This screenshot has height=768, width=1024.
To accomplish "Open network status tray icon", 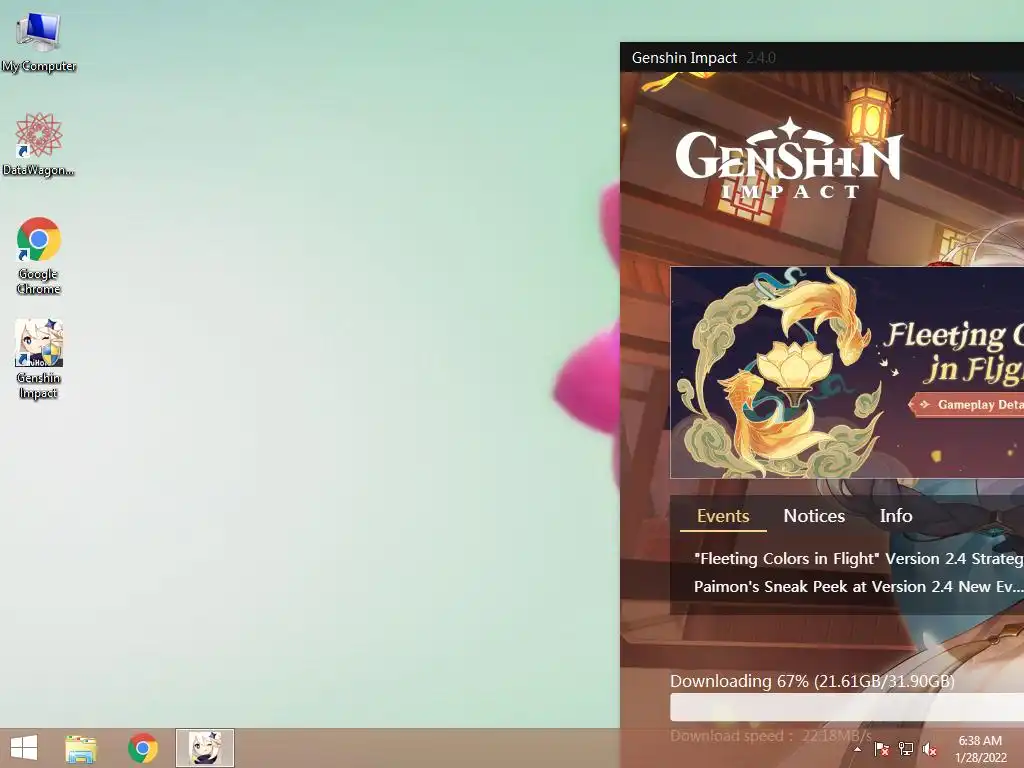I will click(906, 749).
